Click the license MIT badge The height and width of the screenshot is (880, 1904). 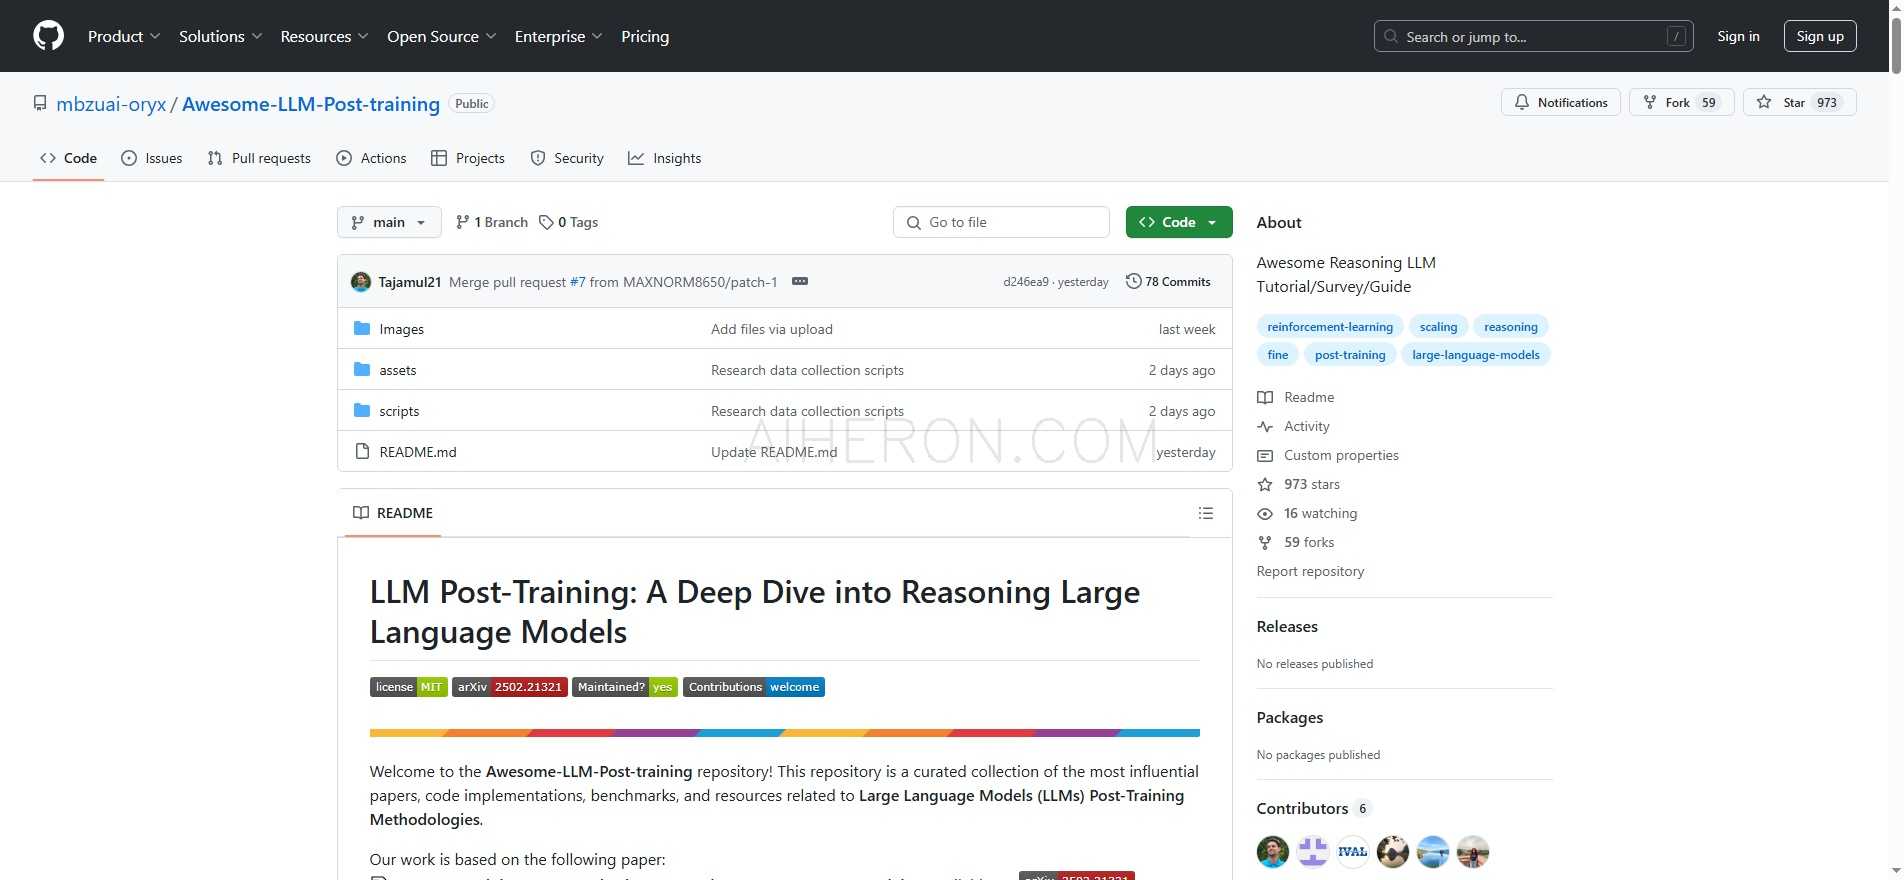[409, 687]
